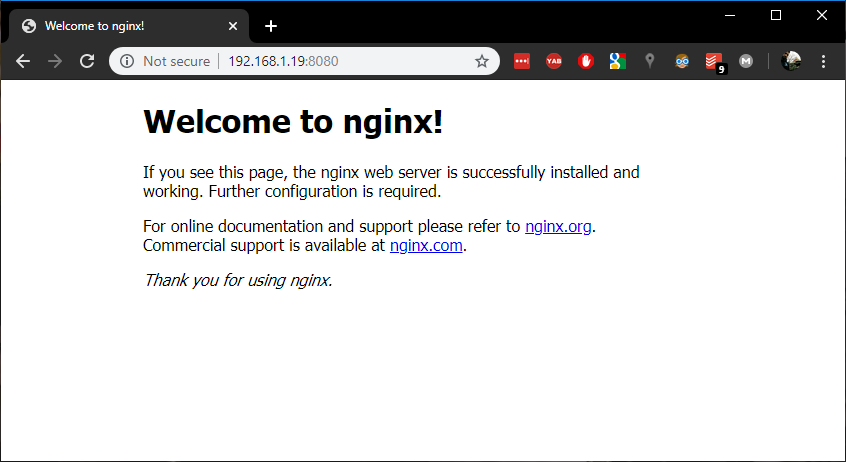
Task: Close the Welcome to nginx! tab
Action: [234, 26]
